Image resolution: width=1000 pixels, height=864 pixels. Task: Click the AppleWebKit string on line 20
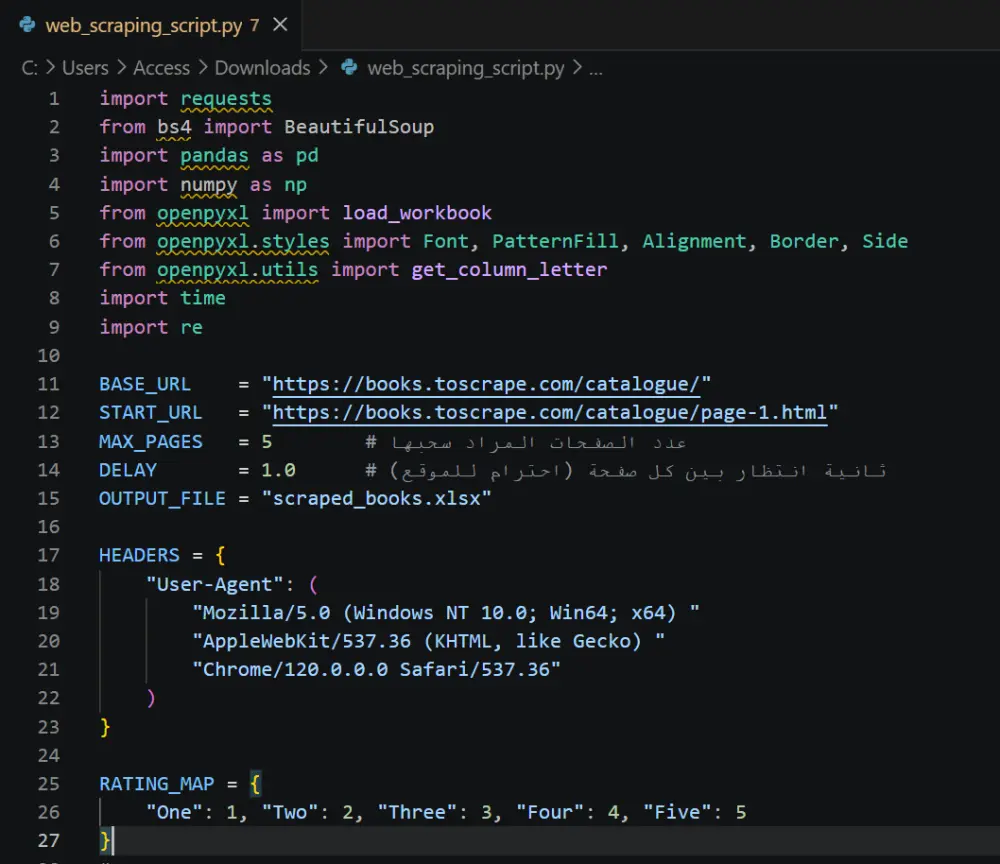[429, 641]
